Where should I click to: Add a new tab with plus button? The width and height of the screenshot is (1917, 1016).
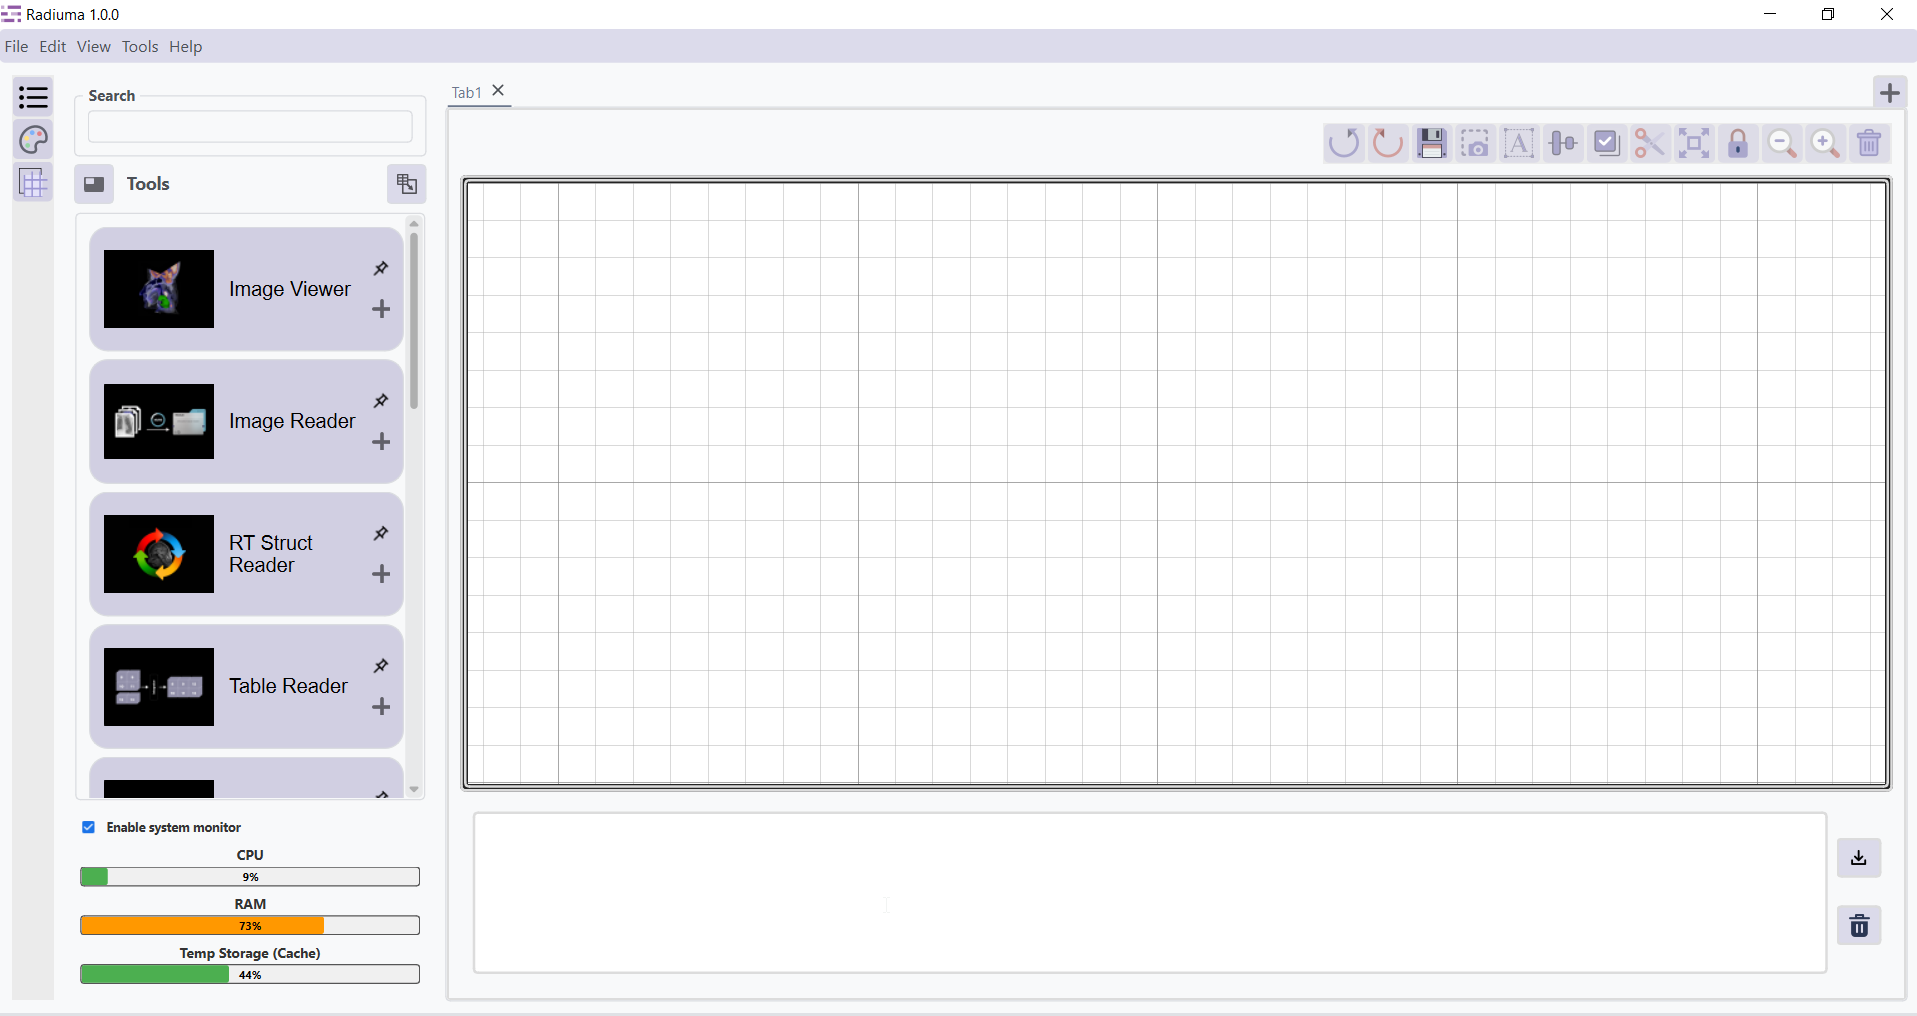click(1890, 93)
